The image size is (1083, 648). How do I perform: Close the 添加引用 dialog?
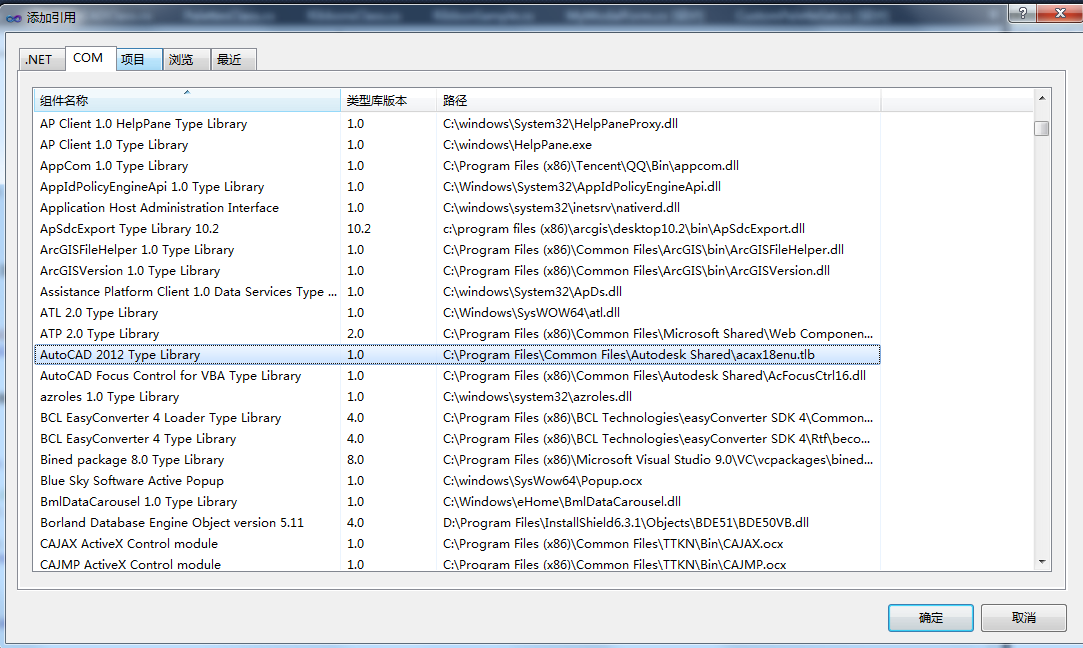(1060, 12)
